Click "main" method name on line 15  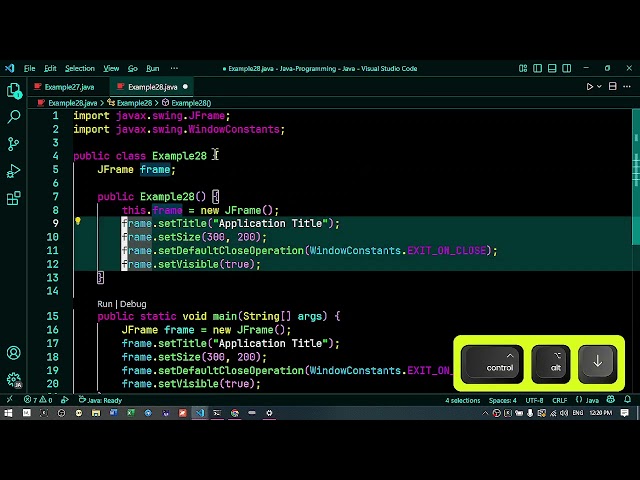(x=224, y=316)
